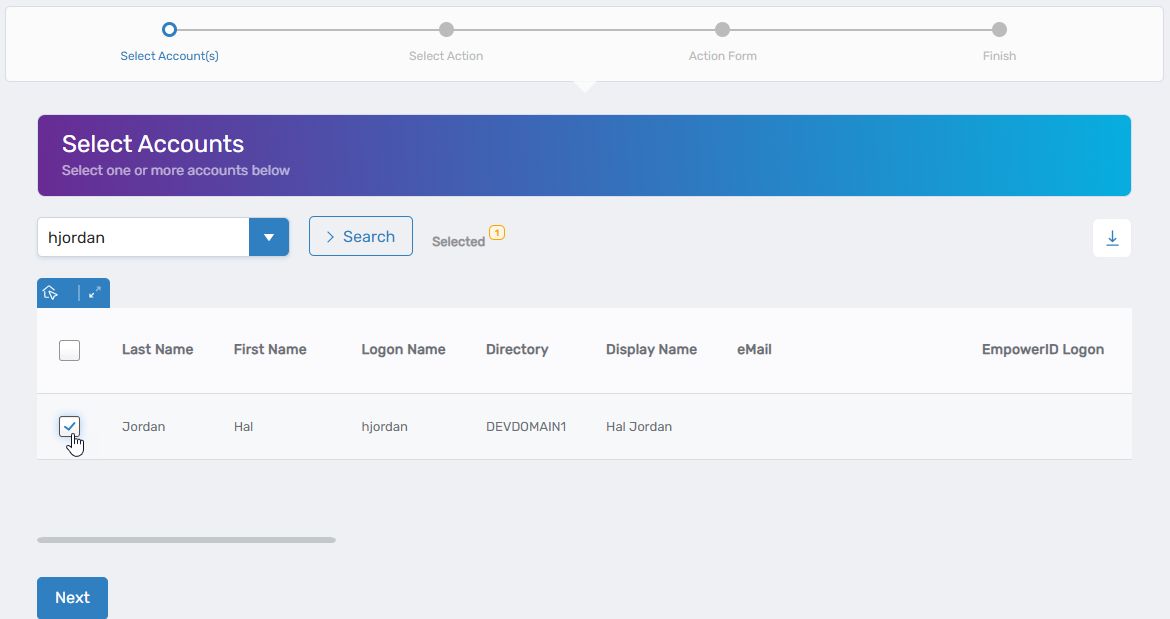The image size is (1170, 619).
Task: Click the Select Action step label
Action: tap(446, 55)
